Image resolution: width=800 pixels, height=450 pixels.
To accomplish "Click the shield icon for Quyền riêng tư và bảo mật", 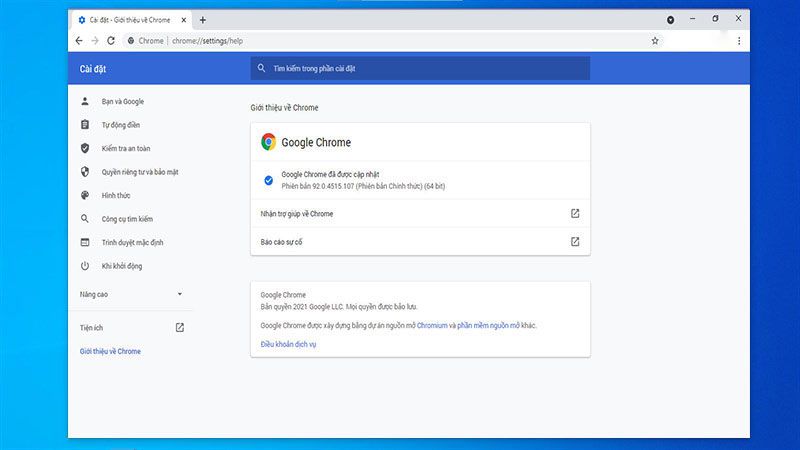I will coord(85,171).
